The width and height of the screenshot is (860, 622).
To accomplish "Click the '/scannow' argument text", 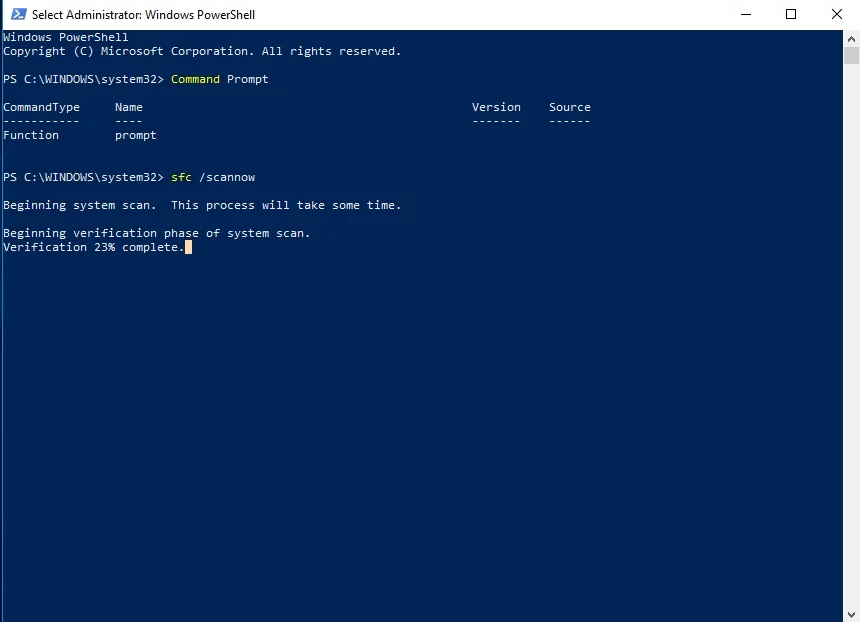I will click(227, 177).
